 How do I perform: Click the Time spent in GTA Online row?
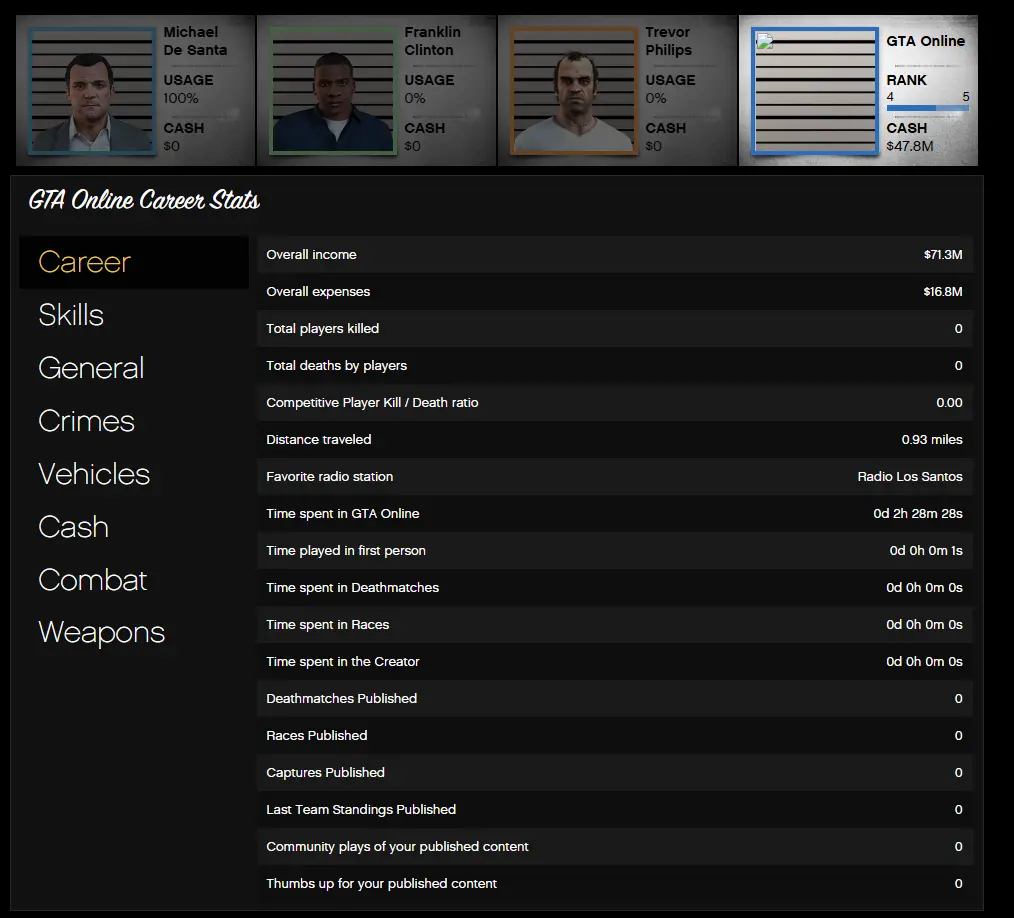614,514
